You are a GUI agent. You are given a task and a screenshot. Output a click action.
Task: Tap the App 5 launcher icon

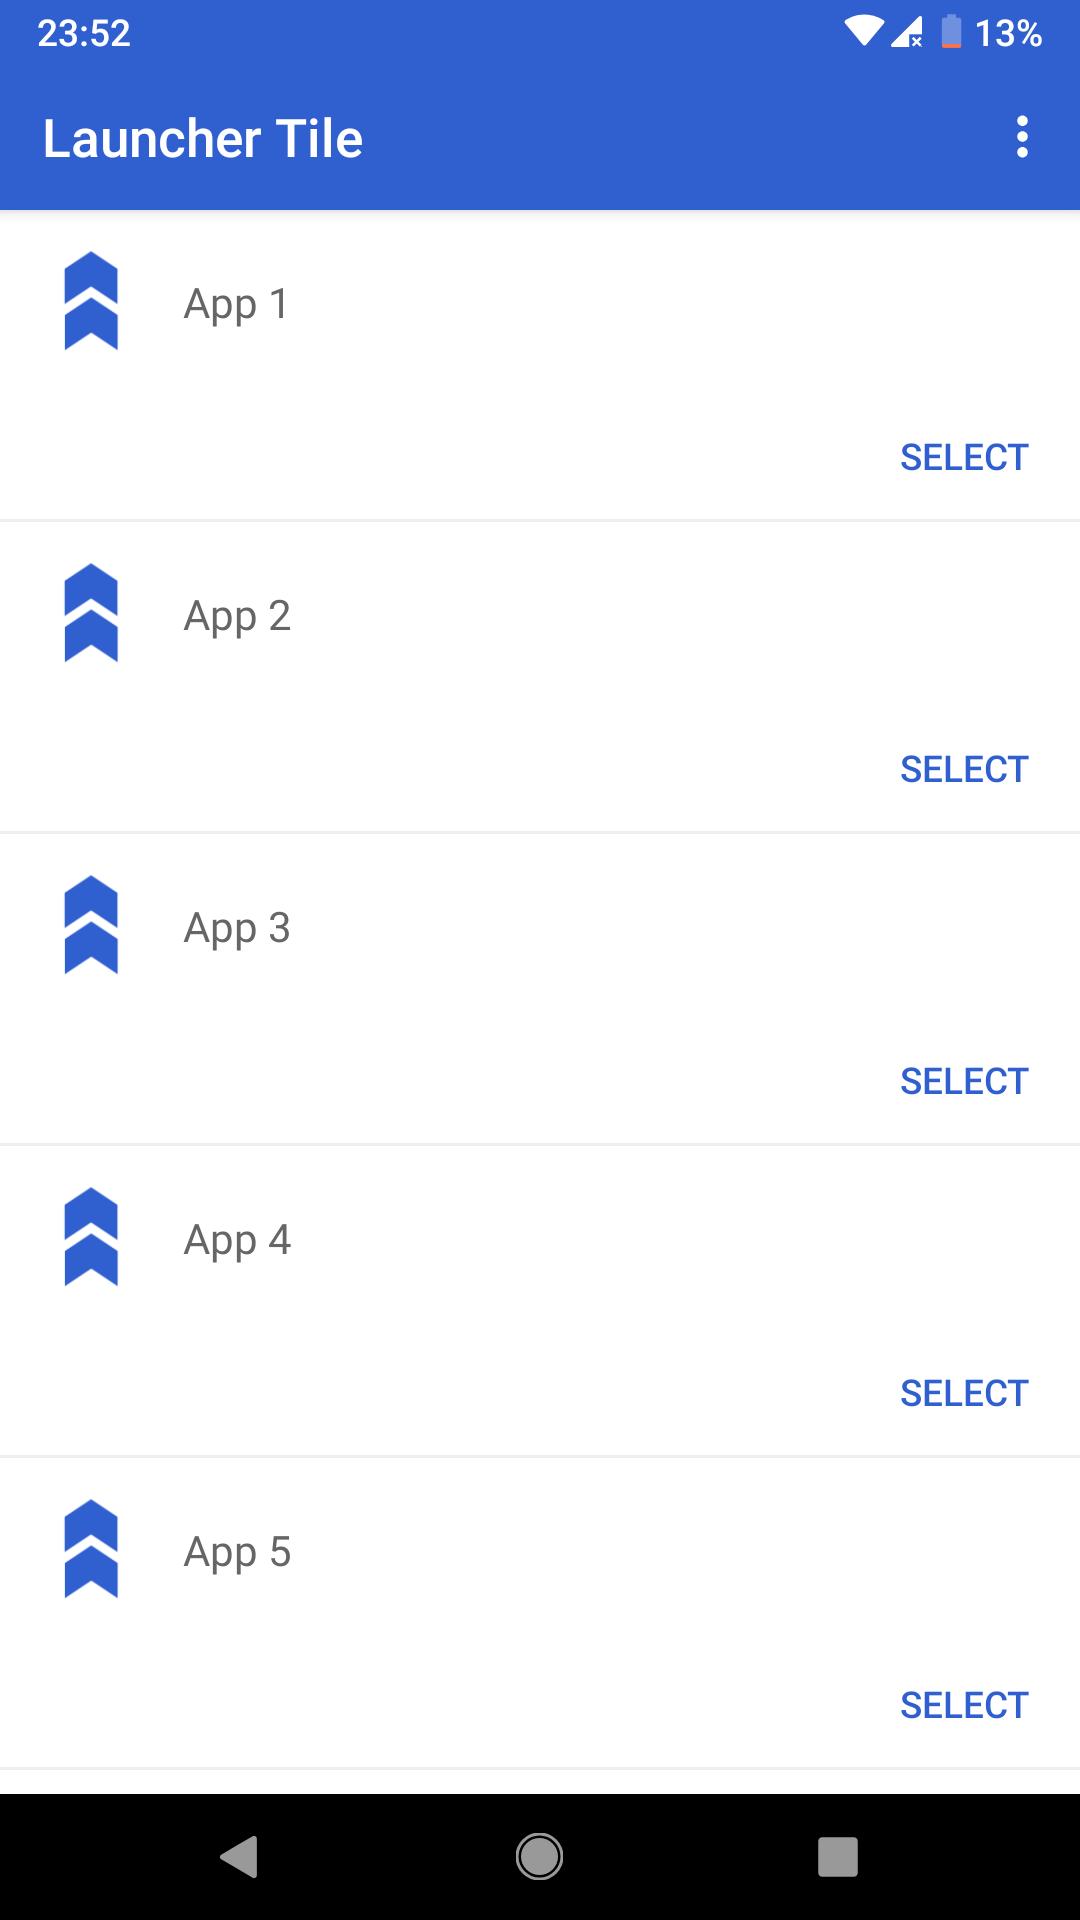91,1549
